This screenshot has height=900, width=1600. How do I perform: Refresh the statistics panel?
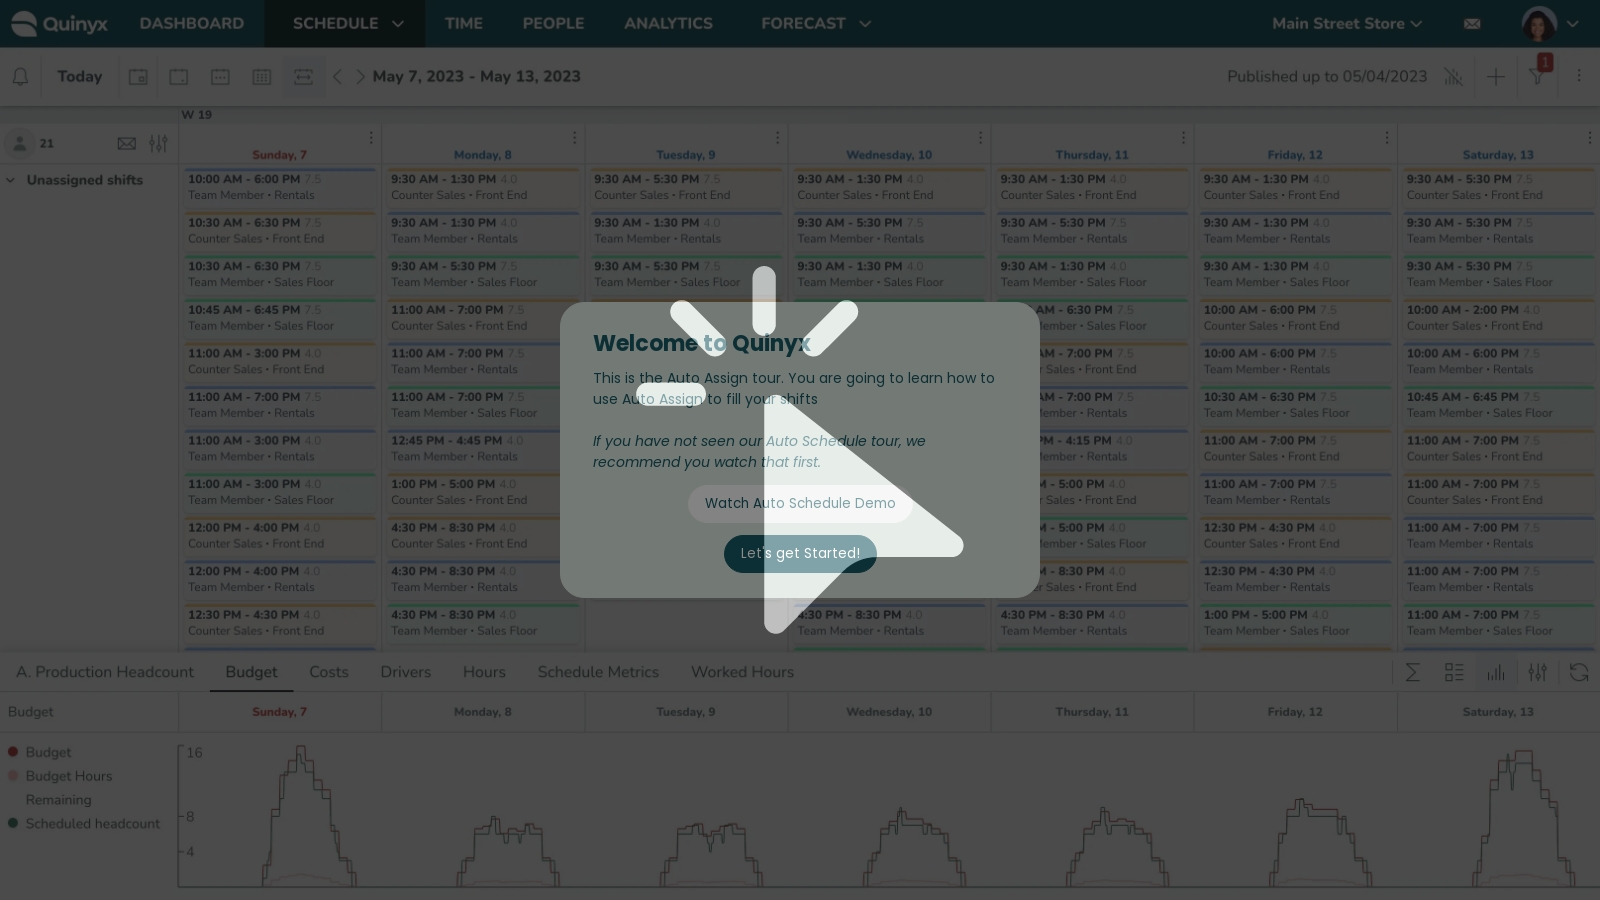coord(1579,673)
